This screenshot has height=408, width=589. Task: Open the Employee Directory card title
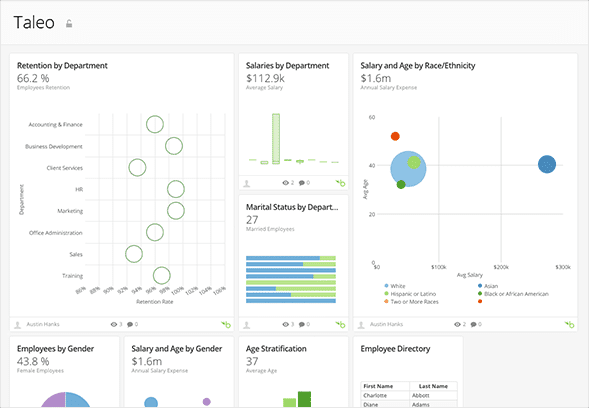coord(395,349)
